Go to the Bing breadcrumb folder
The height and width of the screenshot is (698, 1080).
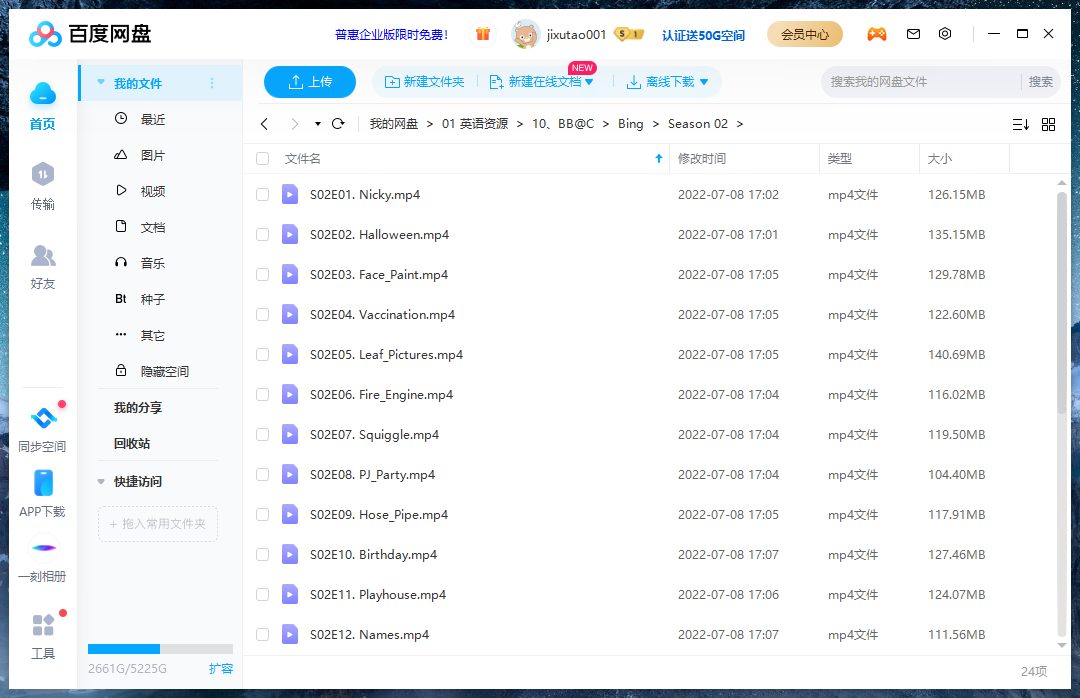point(630,124)
